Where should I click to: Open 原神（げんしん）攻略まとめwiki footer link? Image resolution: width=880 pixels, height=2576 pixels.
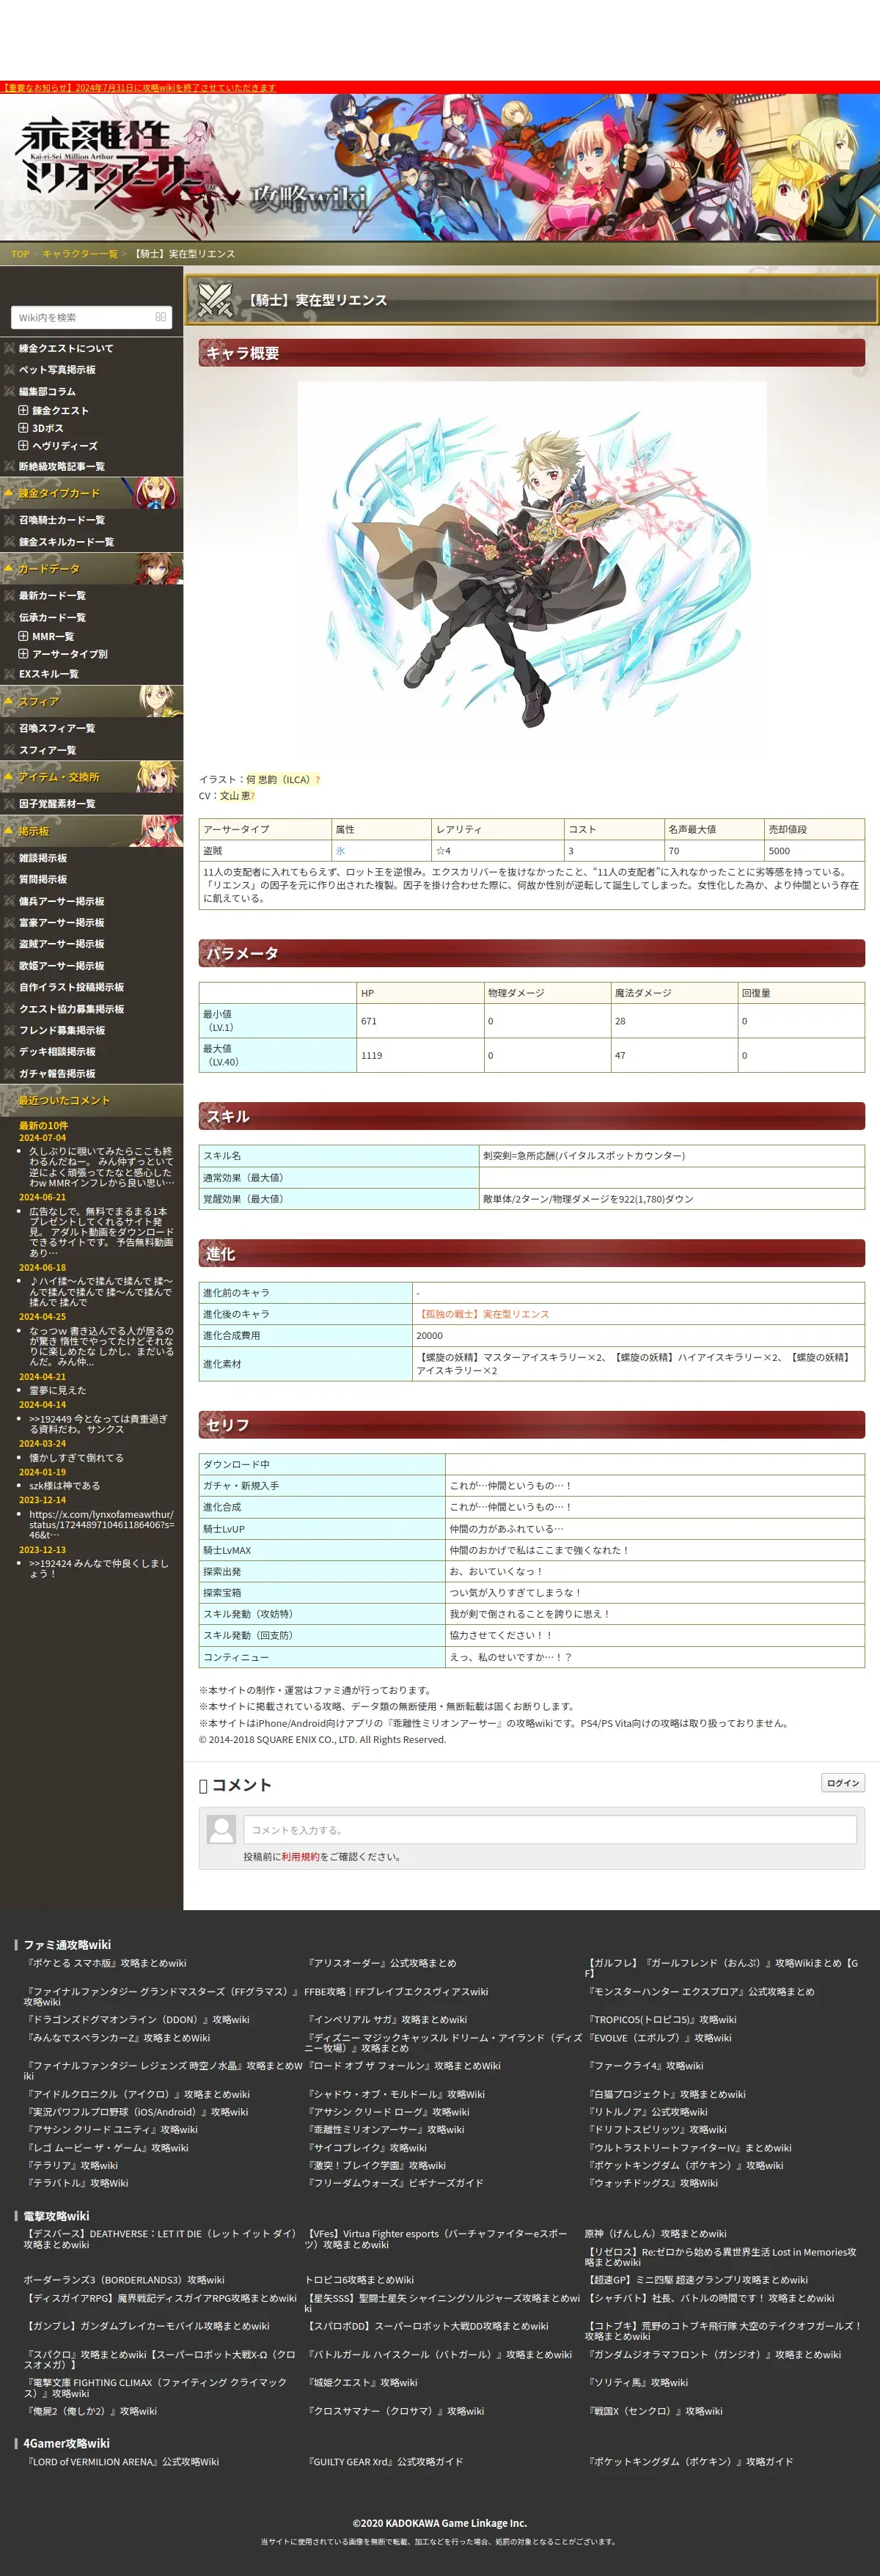coord(655,2233)
